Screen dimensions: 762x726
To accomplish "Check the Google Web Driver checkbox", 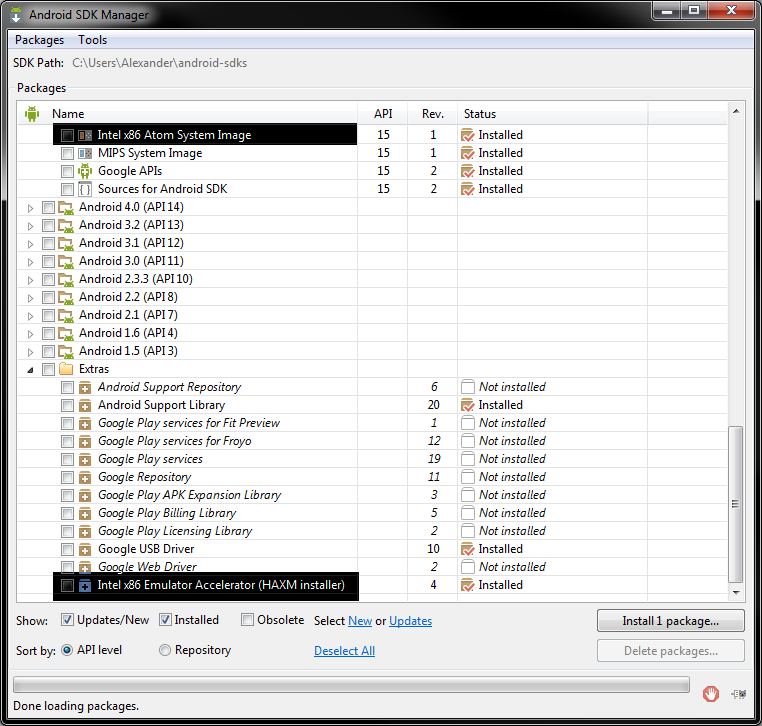I will 67,567.
